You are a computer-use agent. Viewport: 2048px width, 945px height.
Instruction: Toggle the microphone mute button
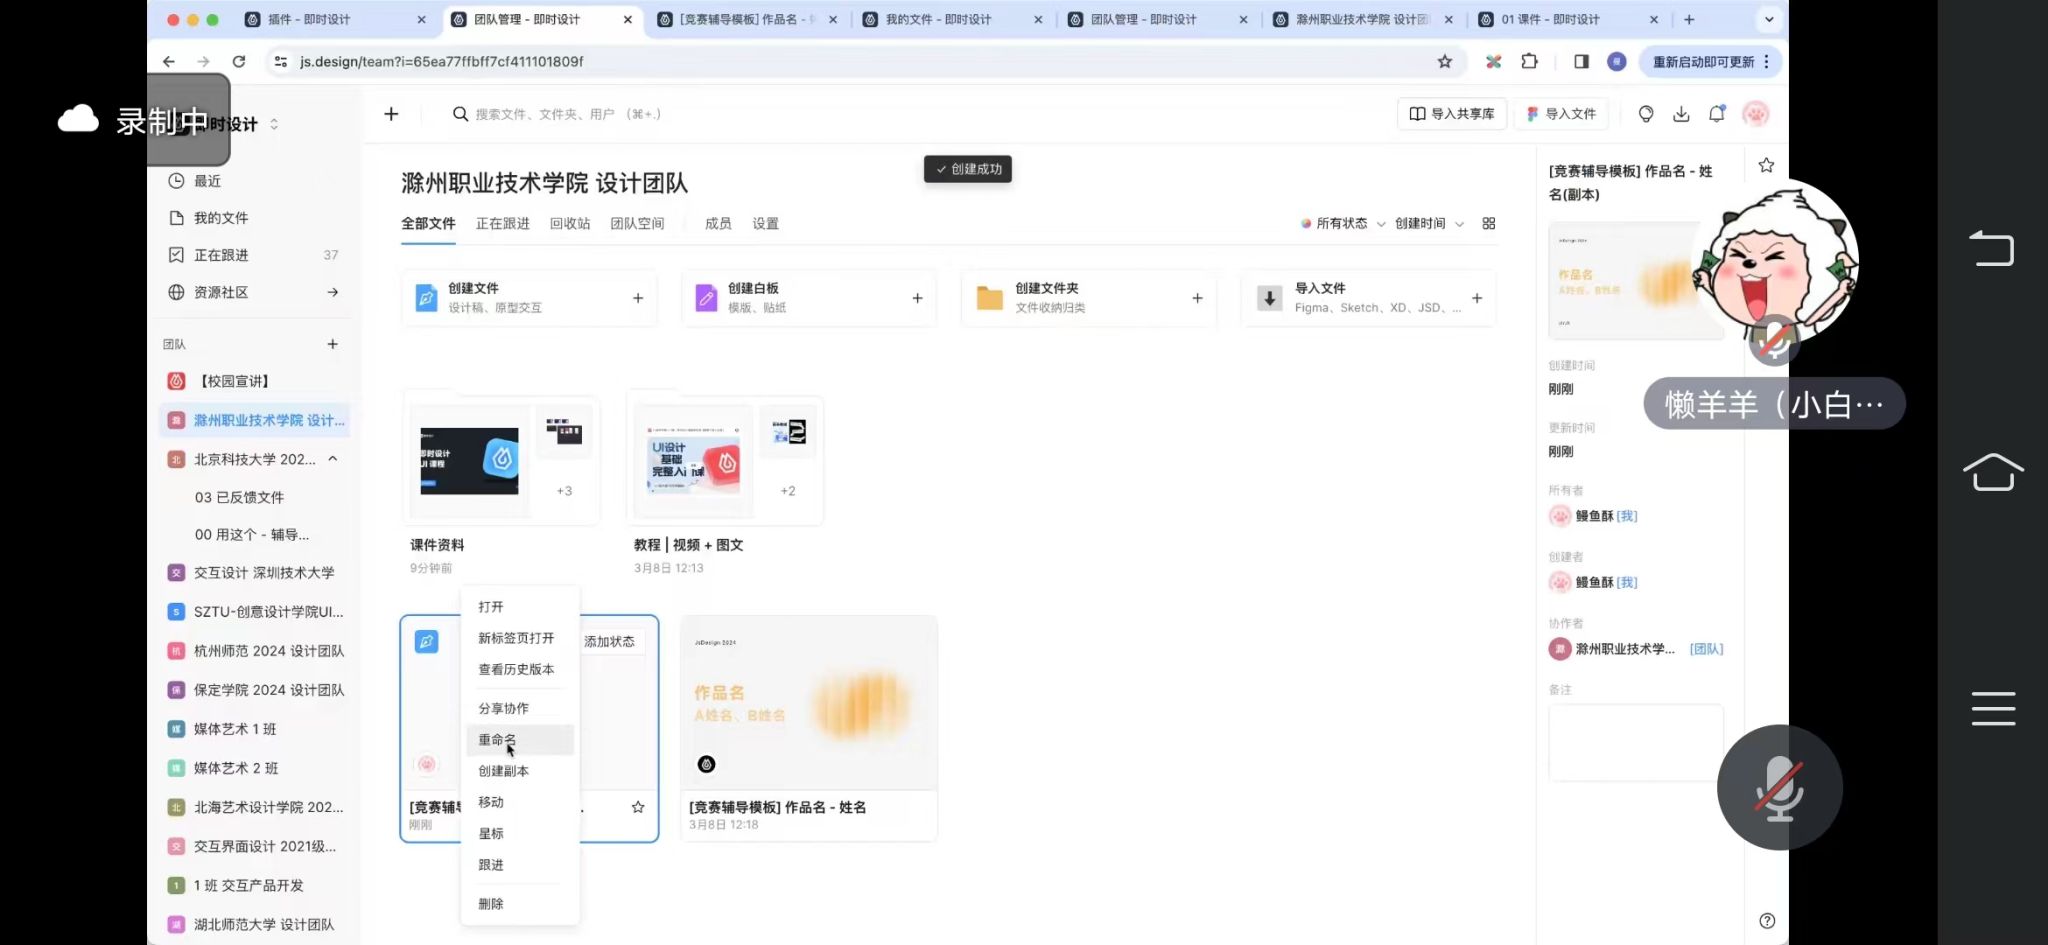1779,788
